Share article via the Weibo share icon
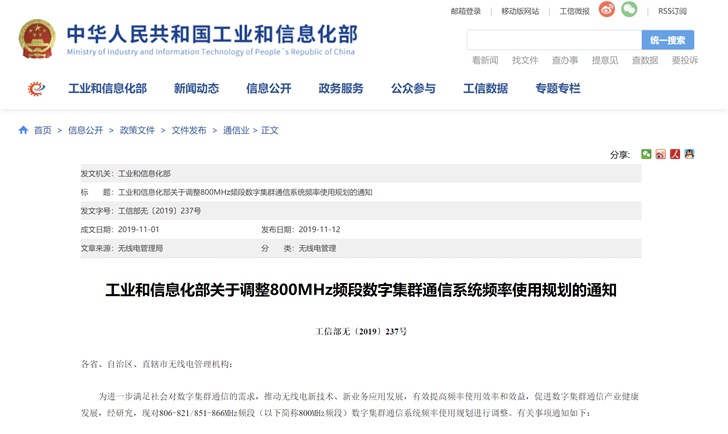This screenshot has height=434, width=728. 661,154
